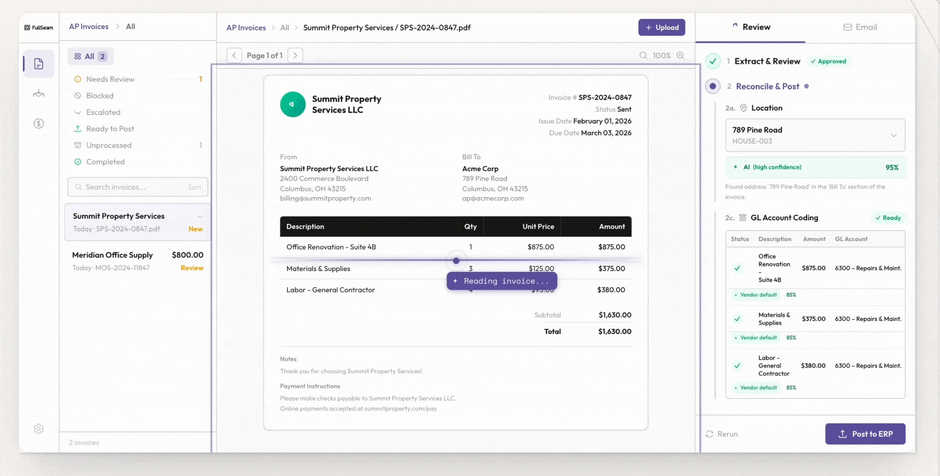940x476 pixels.
Task: Click the invoice Total $1,630.00
Action: 614,332
